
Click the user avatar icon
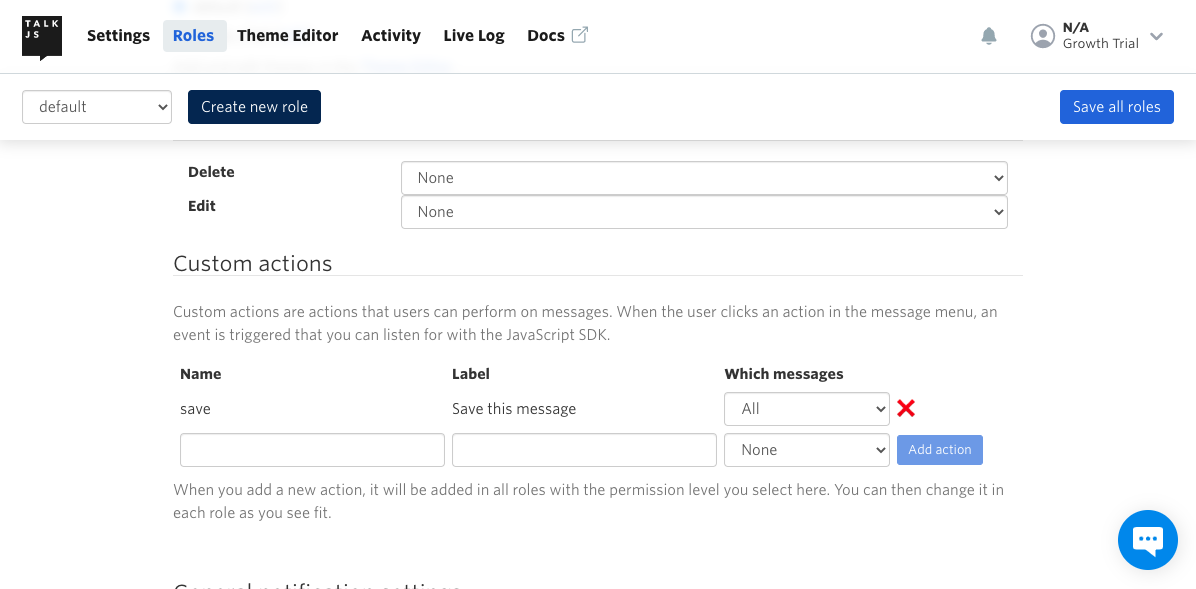[1042, 36]
